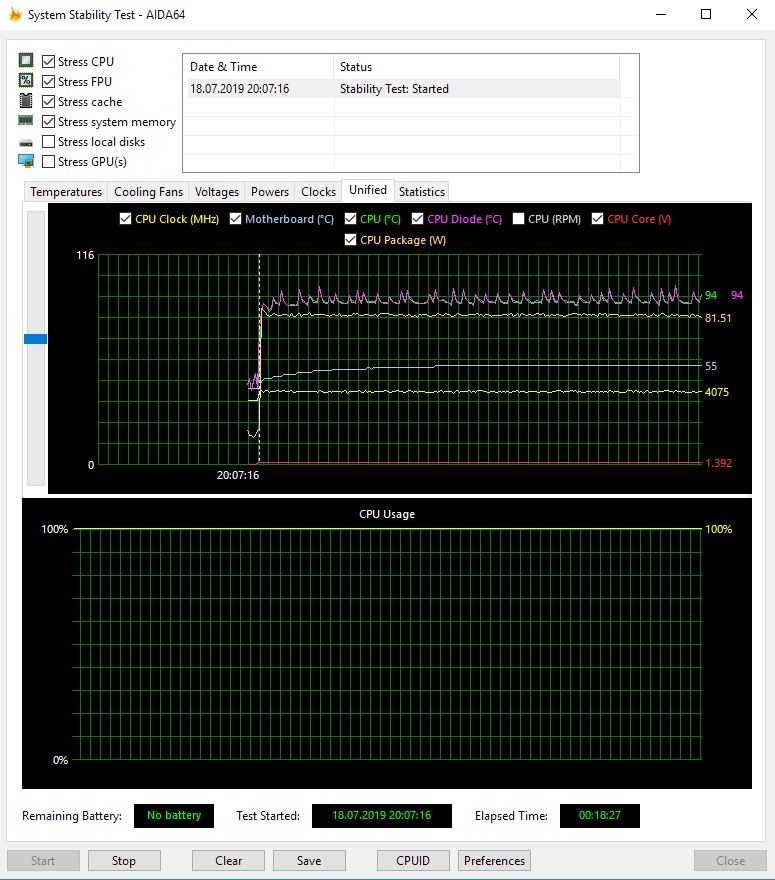Enable the Stress local disks checkbox

(49, 141)
